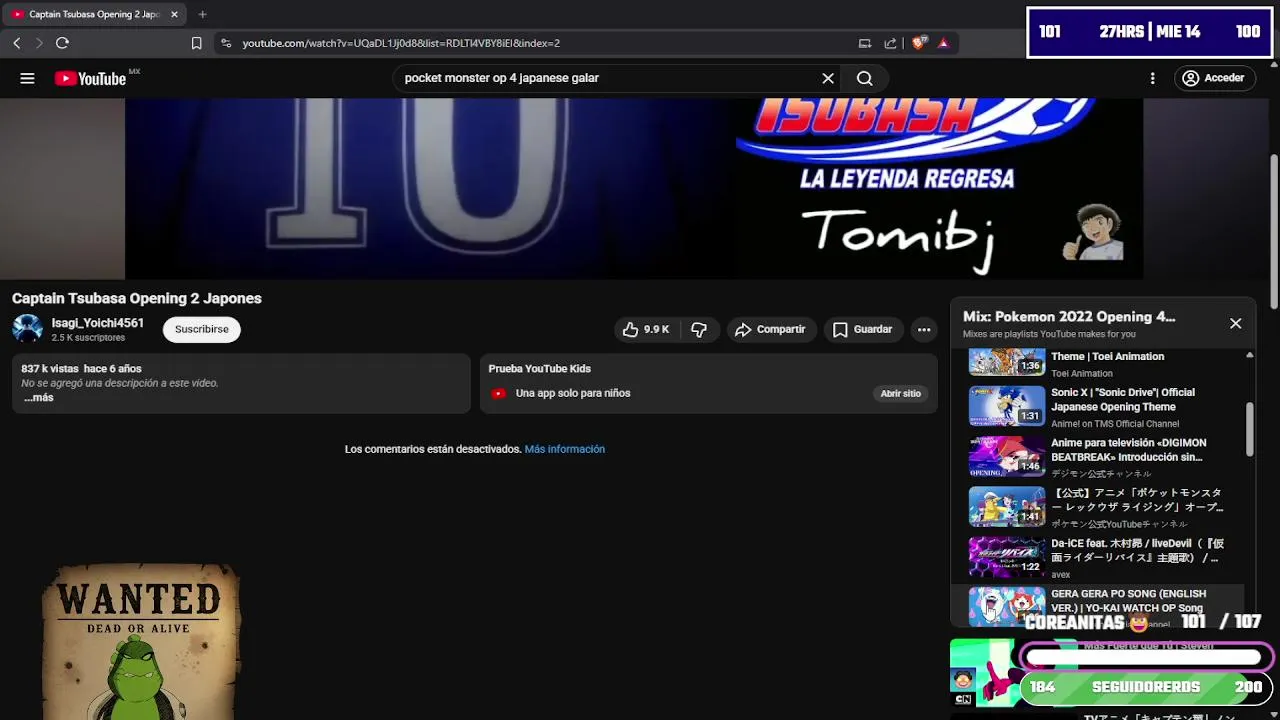Screen dimensions: 1280x720
Task: Open the DIGIMON BEATBREAK video title
Action: click(x=1129, y=450)
